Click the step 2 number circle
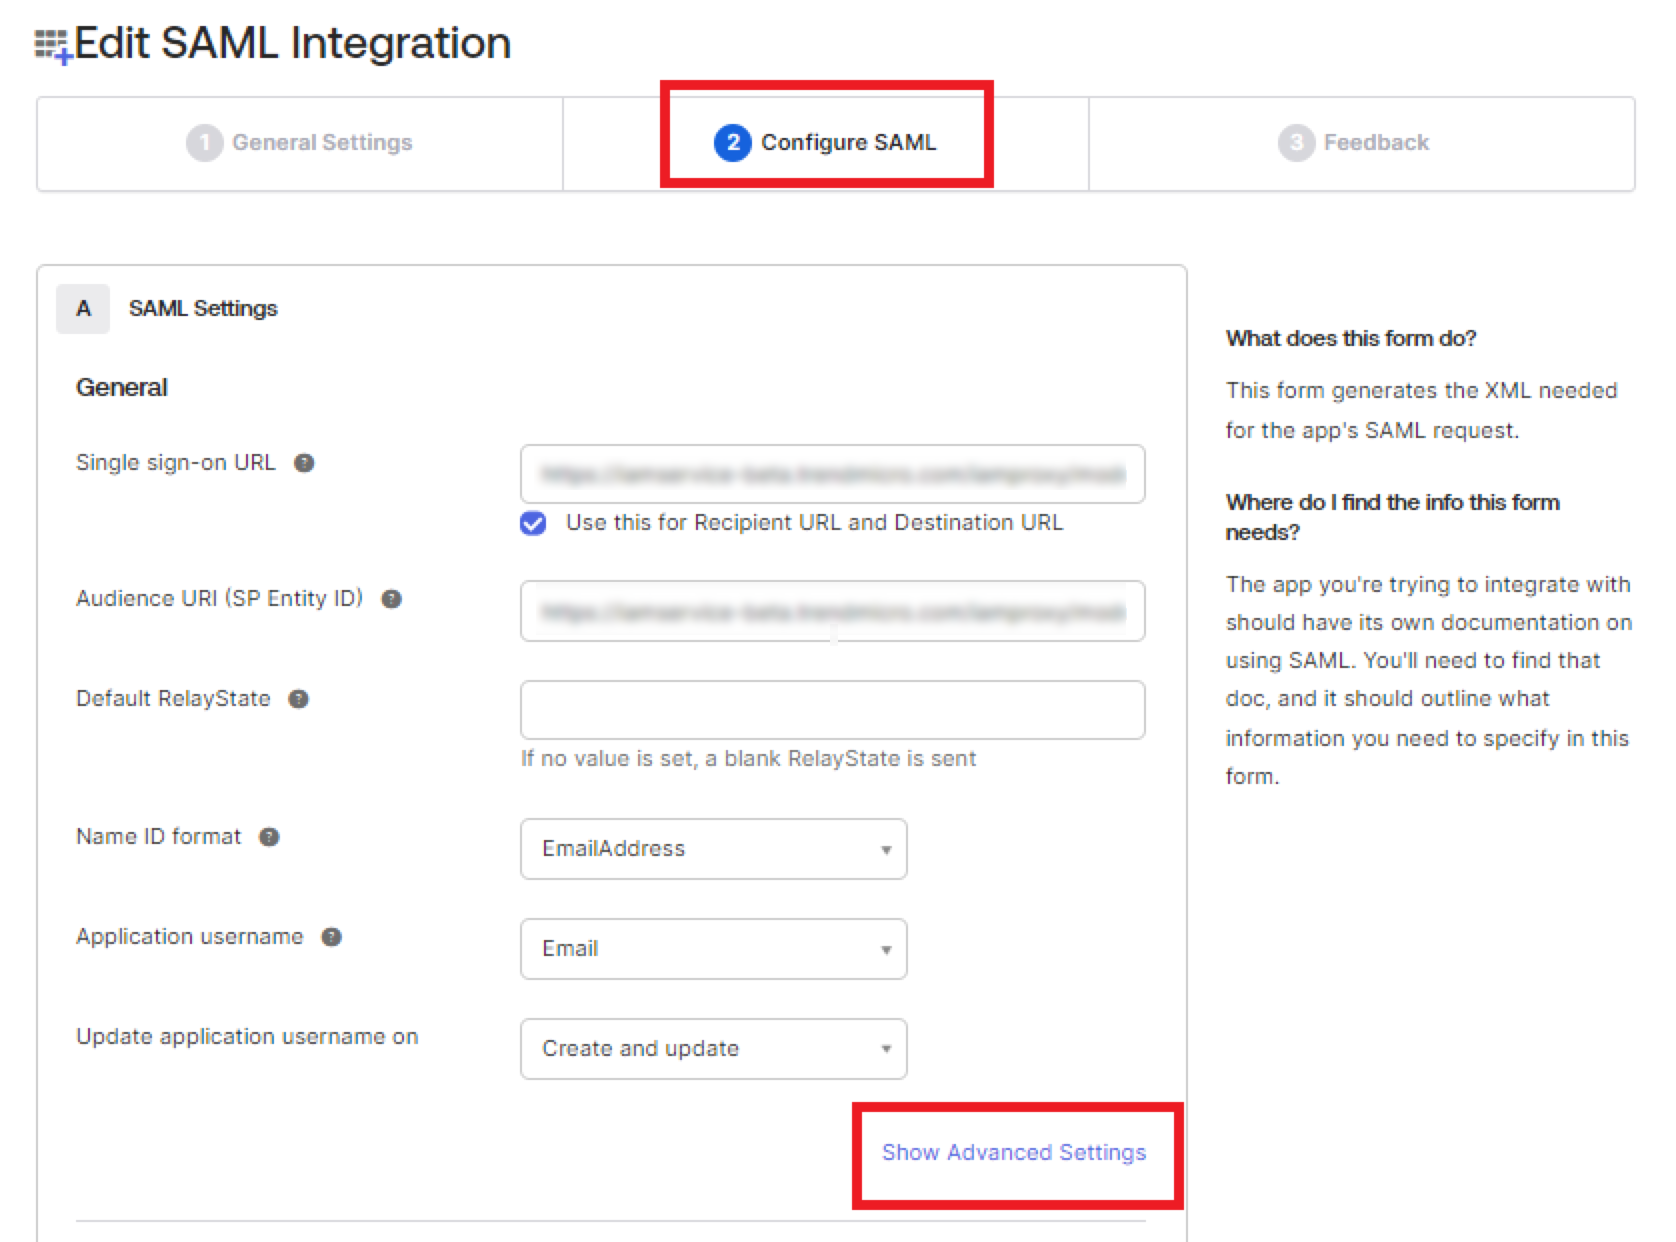The height and width of the screenshot is (1242, 1676). (732, 143)
